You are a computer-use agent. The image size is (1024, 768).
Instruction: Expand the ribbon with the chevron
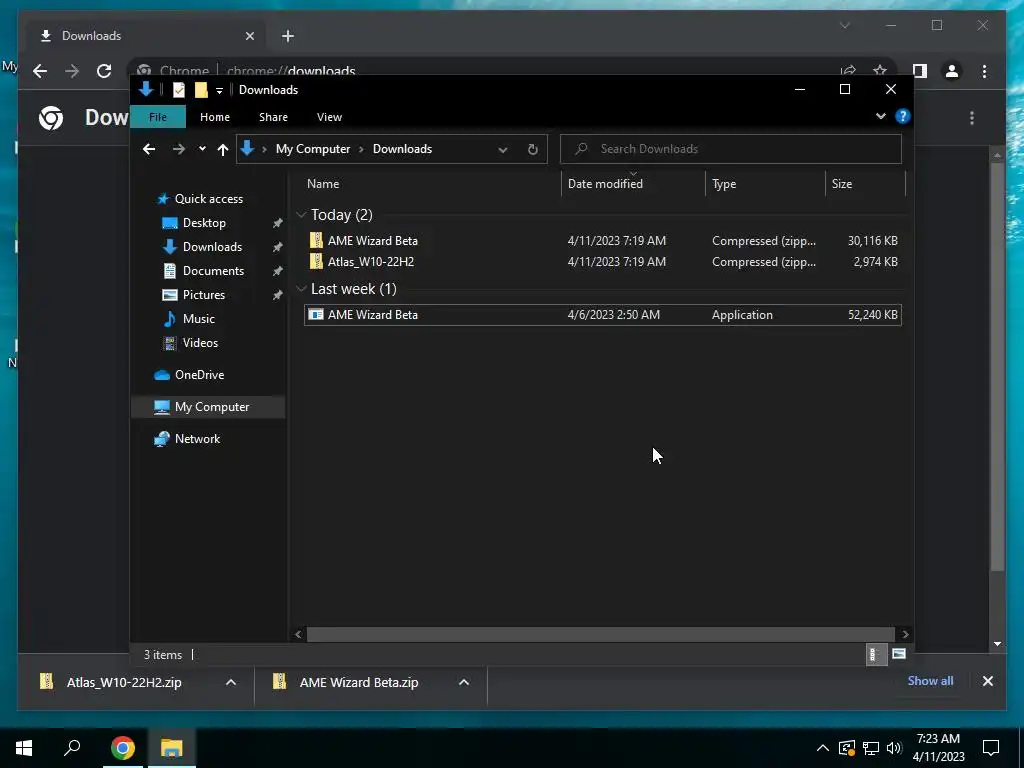point(880,116)
